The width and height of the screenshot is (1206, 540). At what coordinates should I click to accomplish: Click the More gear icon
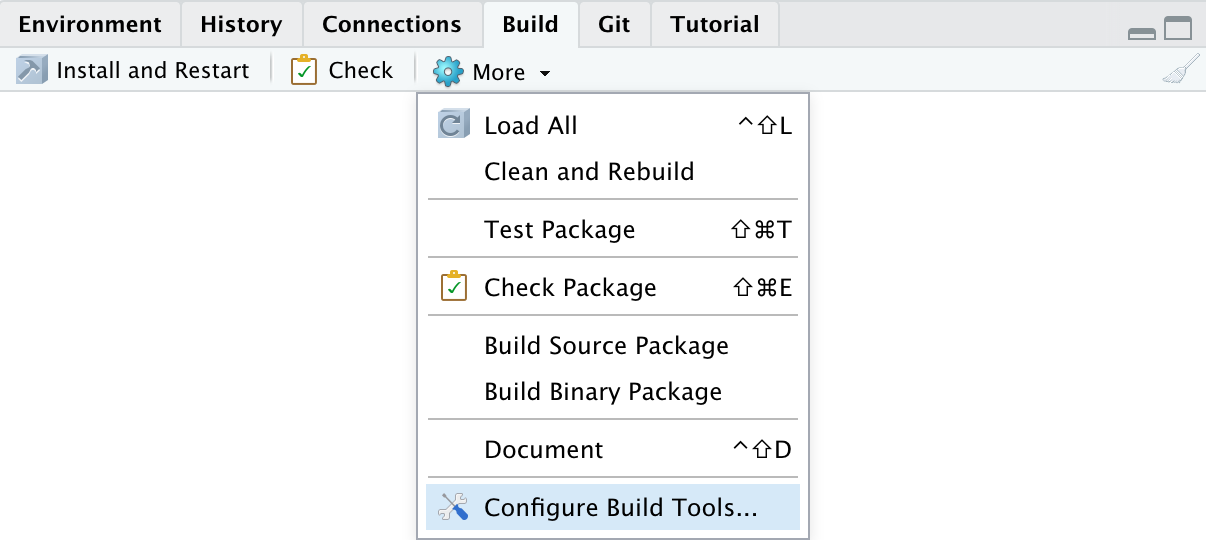[x=448, y=71]
